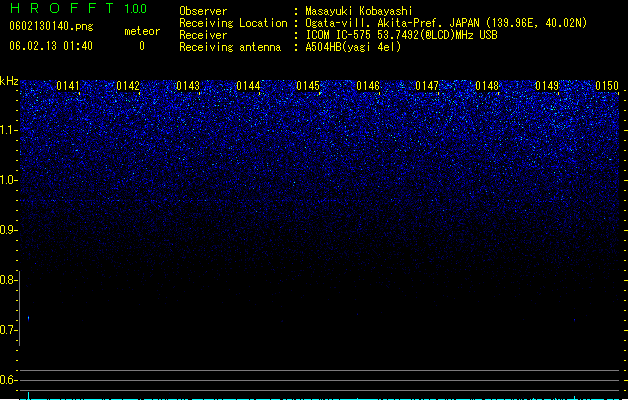The height and width of the screenshot is (400, 629).
Task: Click the 1.0 kHz axis label
Action: click(8, 180)
